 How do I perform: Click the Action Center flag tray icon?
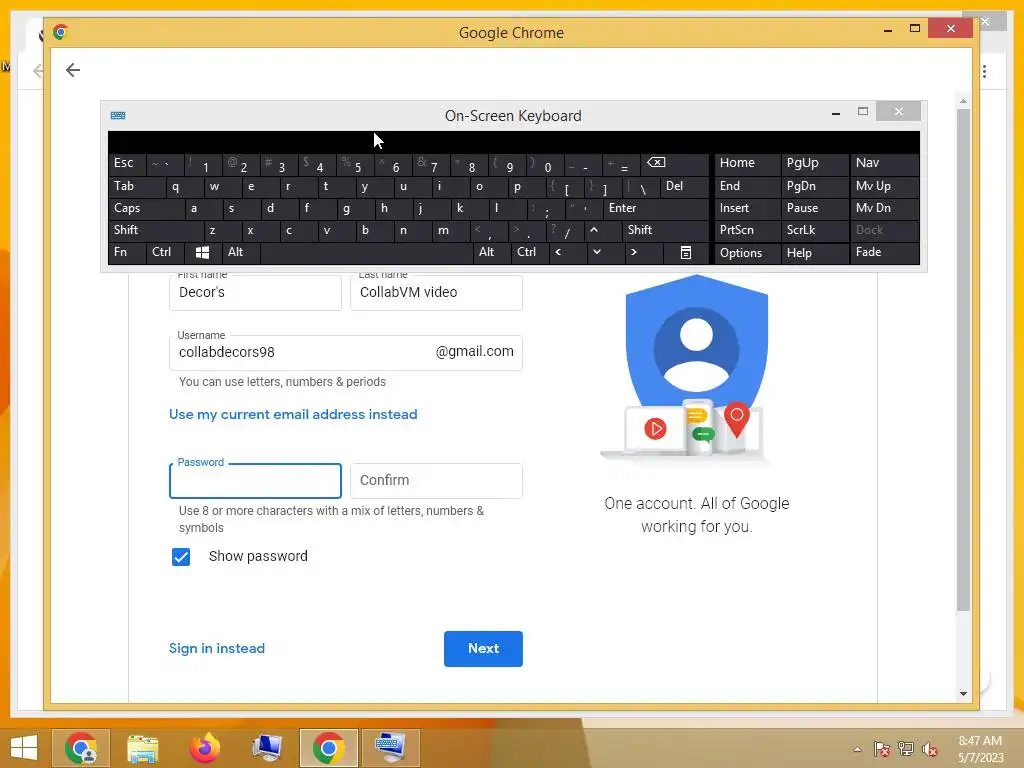pos(881,749)
